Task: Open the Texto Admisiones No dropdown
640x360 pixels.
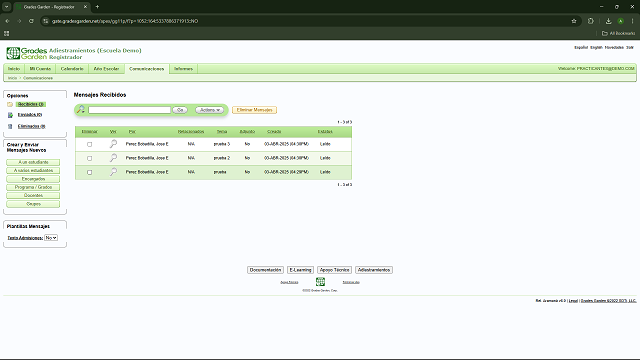Action: [51, 238]
